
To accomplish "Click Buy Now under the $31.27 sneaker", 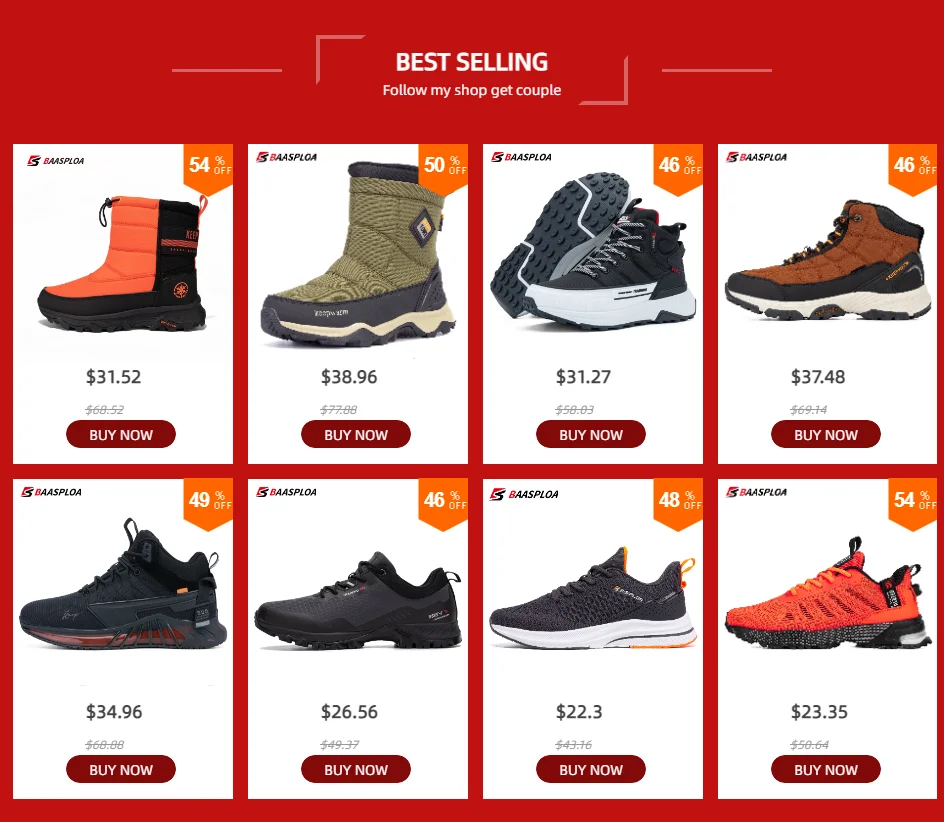I will tap(591, 434).
